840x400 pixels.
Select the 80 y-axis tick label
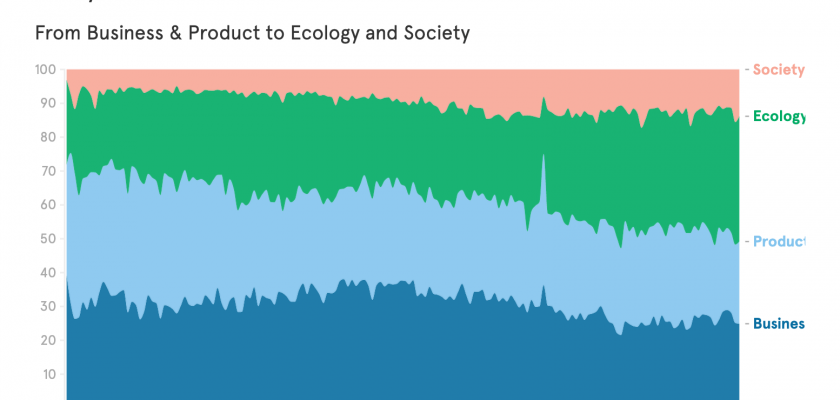(x=48, y=138)
